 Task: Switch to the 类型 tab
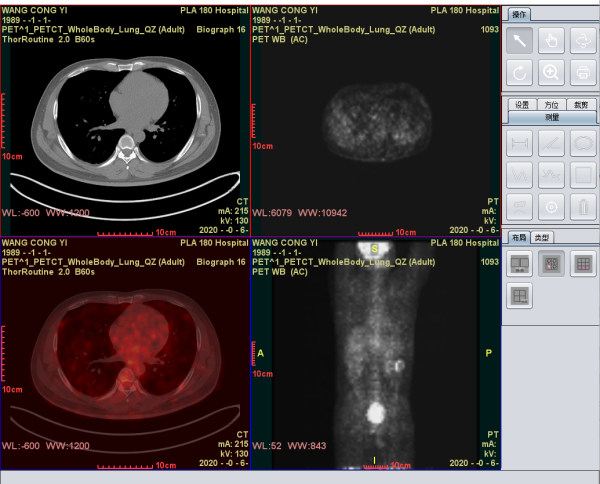pyautogui.click(x=541, y=237)
